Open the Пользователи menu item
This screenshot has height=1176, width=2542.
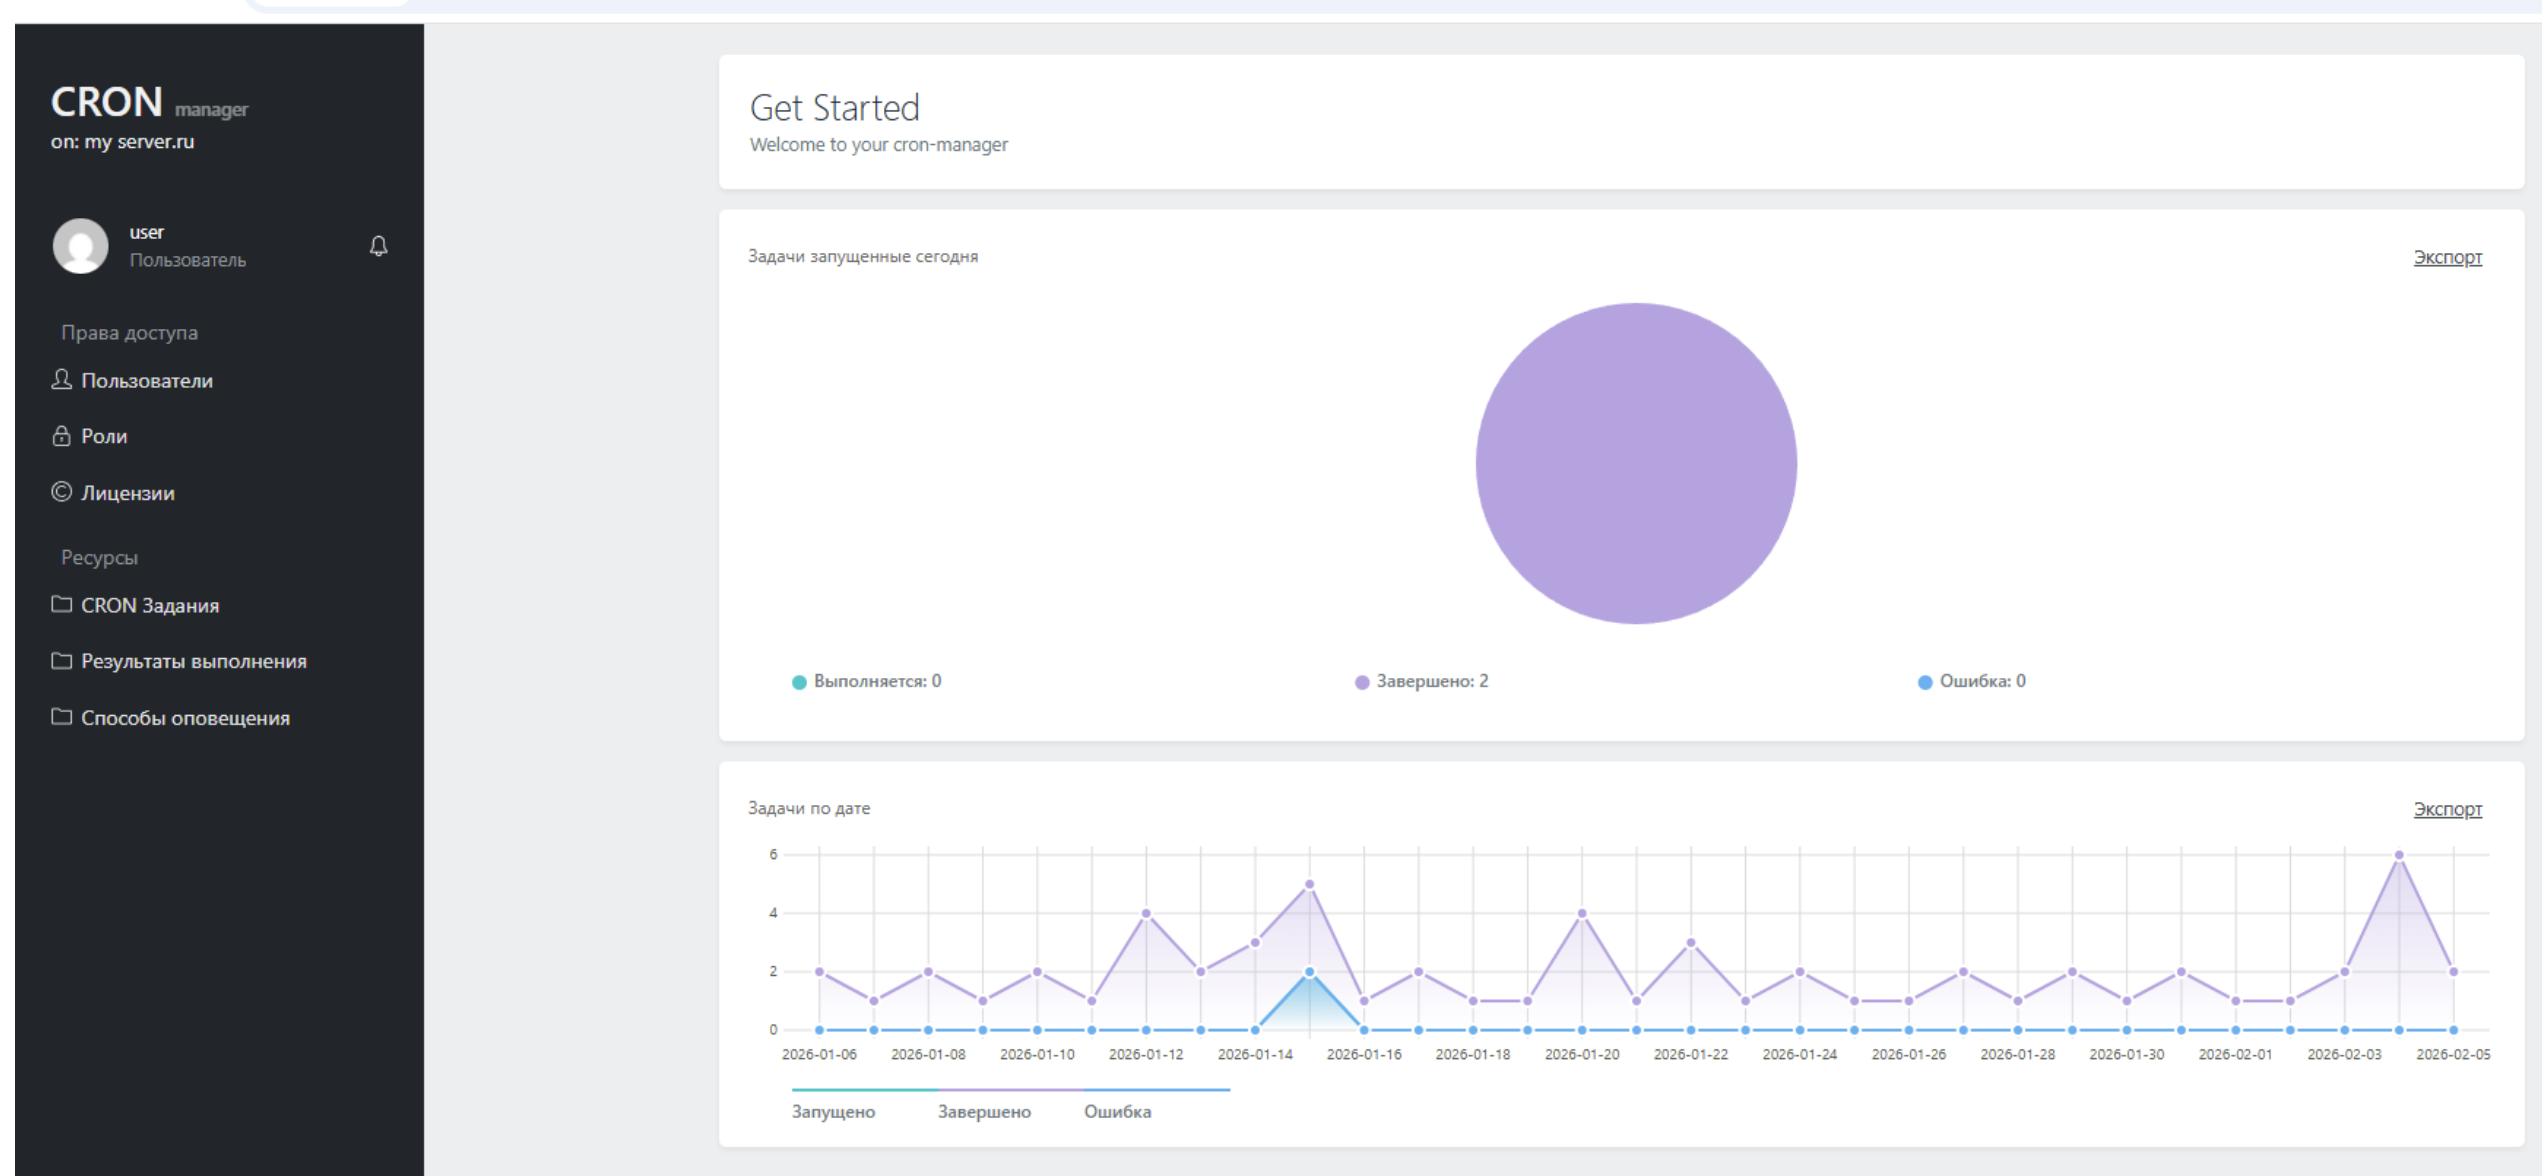147,381
